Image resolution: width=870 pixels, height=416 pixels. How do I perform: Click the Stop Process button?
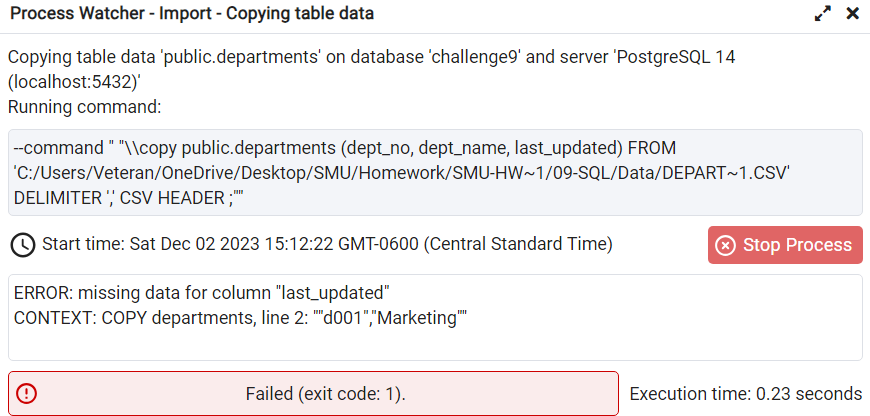(785, 245)
